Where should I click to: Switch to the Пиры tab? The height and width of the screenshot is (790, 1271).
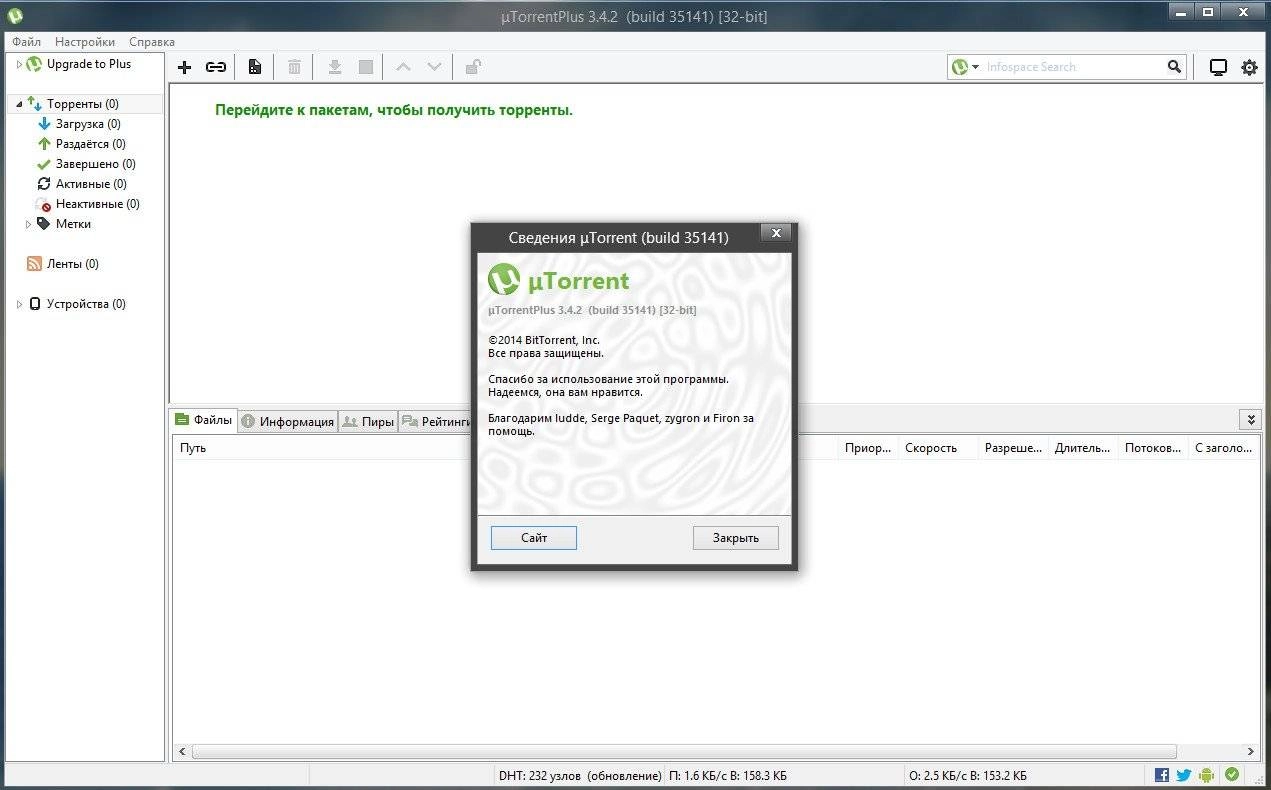point(368,420)
